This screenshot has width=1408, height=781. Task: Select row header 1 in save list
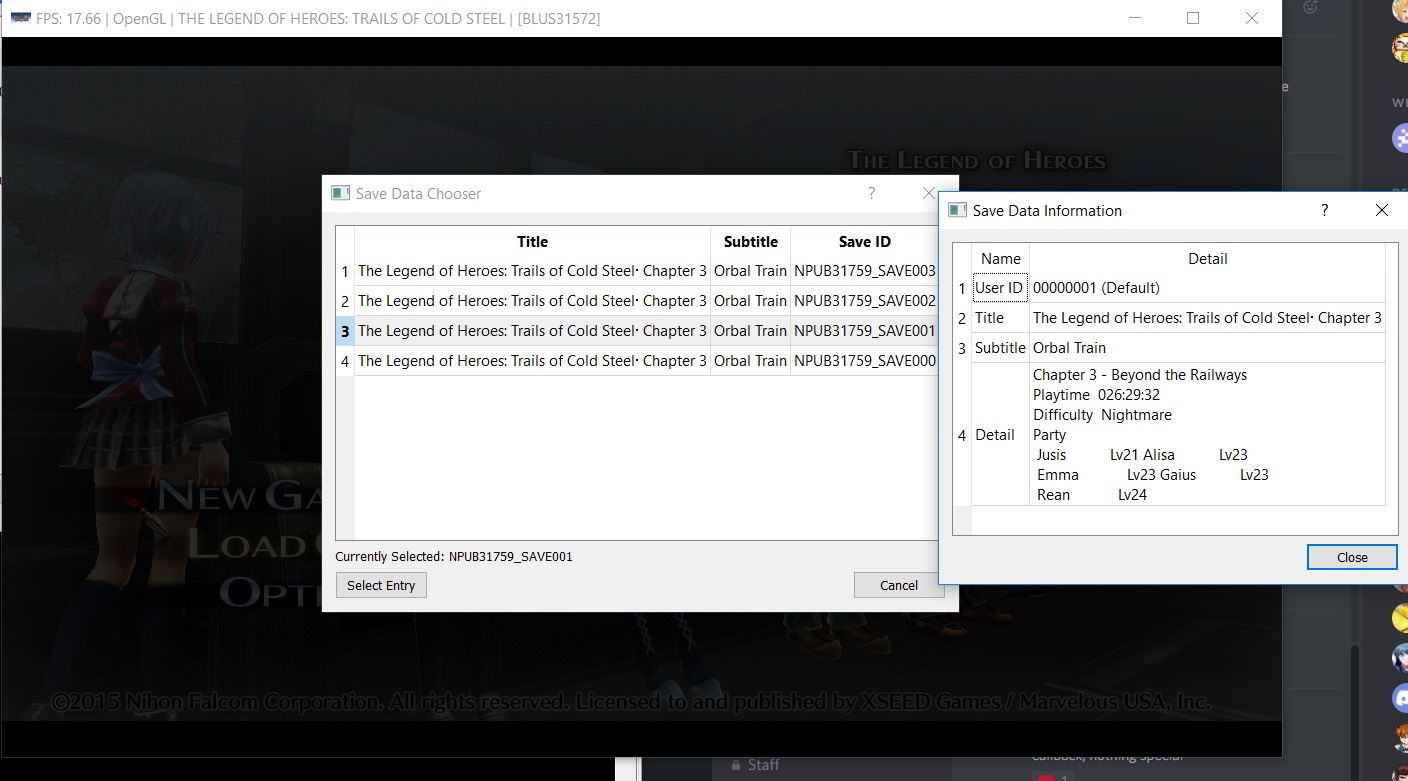pos(345,271)
